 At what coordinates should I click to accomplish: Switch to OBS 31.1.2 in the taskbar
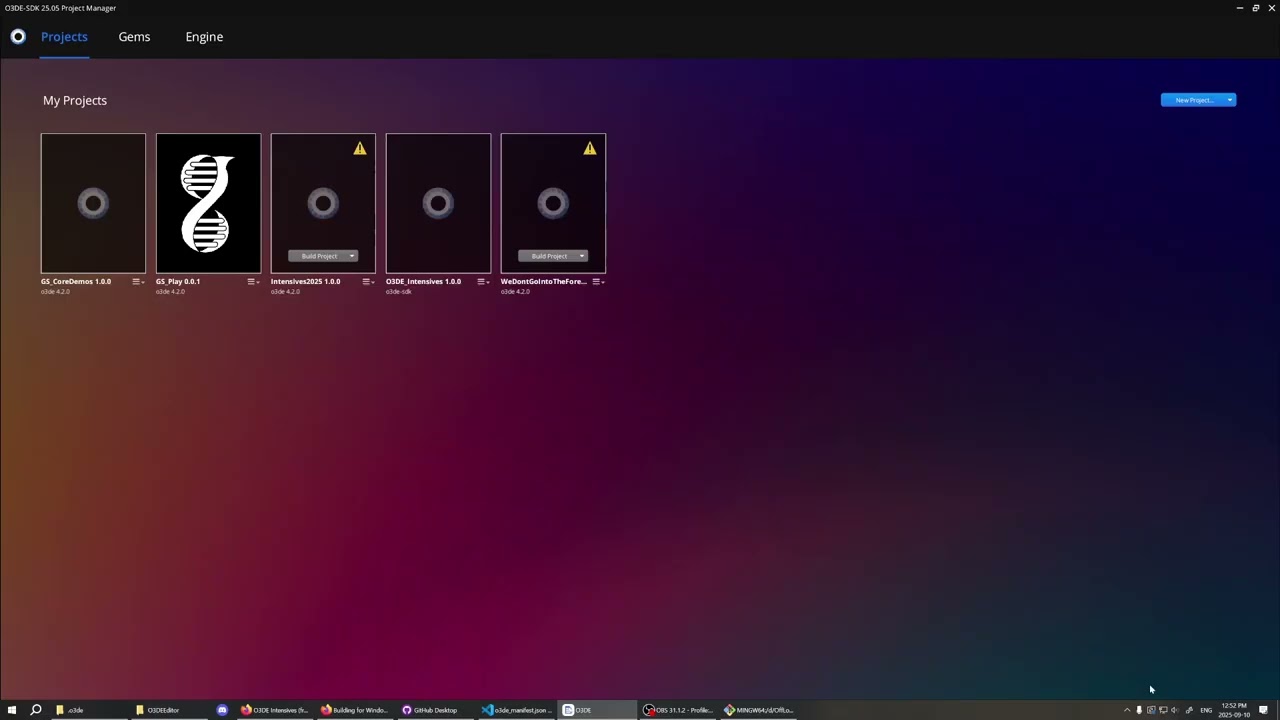[678, 710]
